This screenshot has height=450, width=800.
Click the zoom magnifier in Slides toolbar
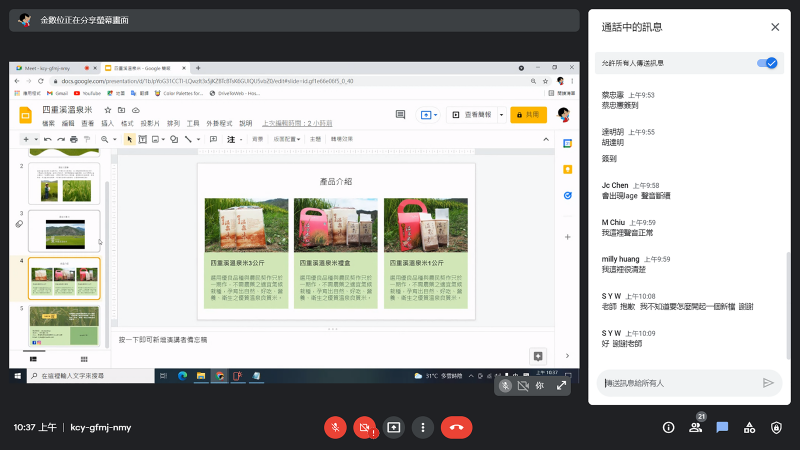coord(105,139)
